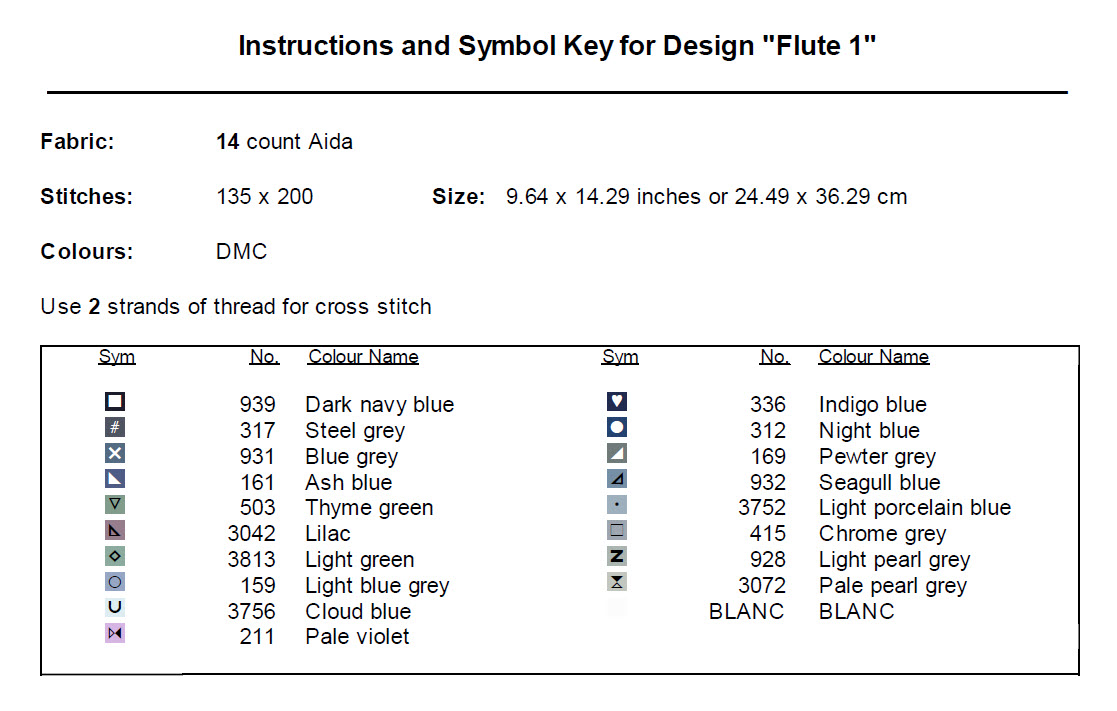
Task: Click the "Flute 1" instructions title
Action: tap(557, 46)
